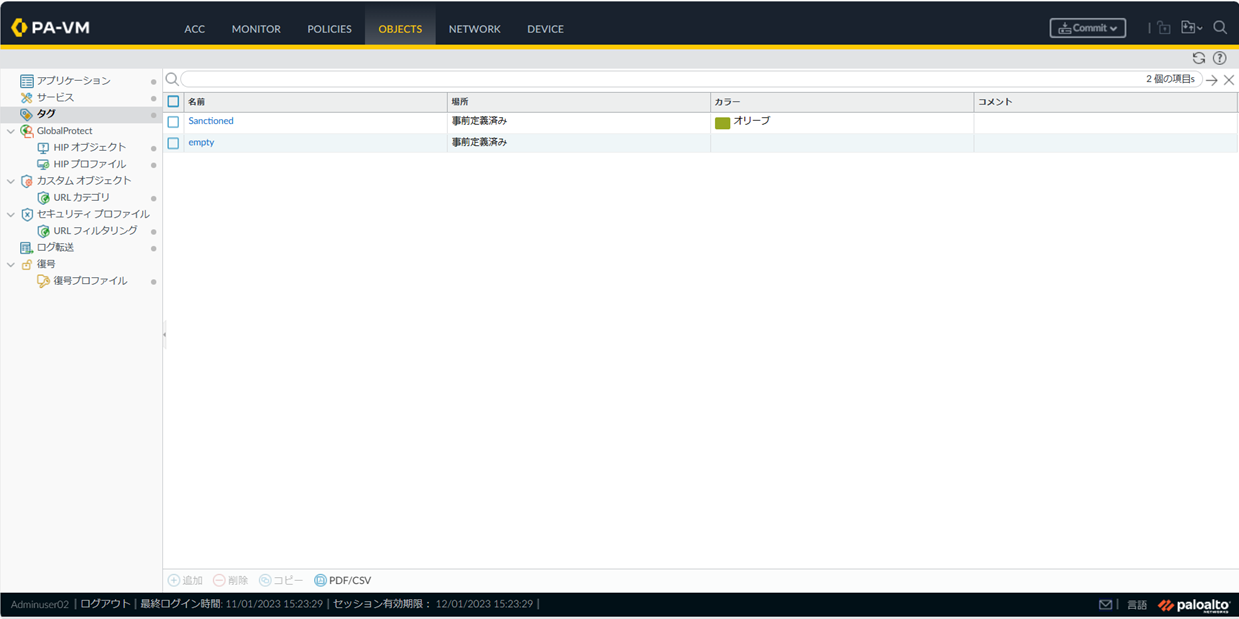1239x619 pixels.
Task: Click the search magnifier icon in header
Action: (x=1220, y=28)
